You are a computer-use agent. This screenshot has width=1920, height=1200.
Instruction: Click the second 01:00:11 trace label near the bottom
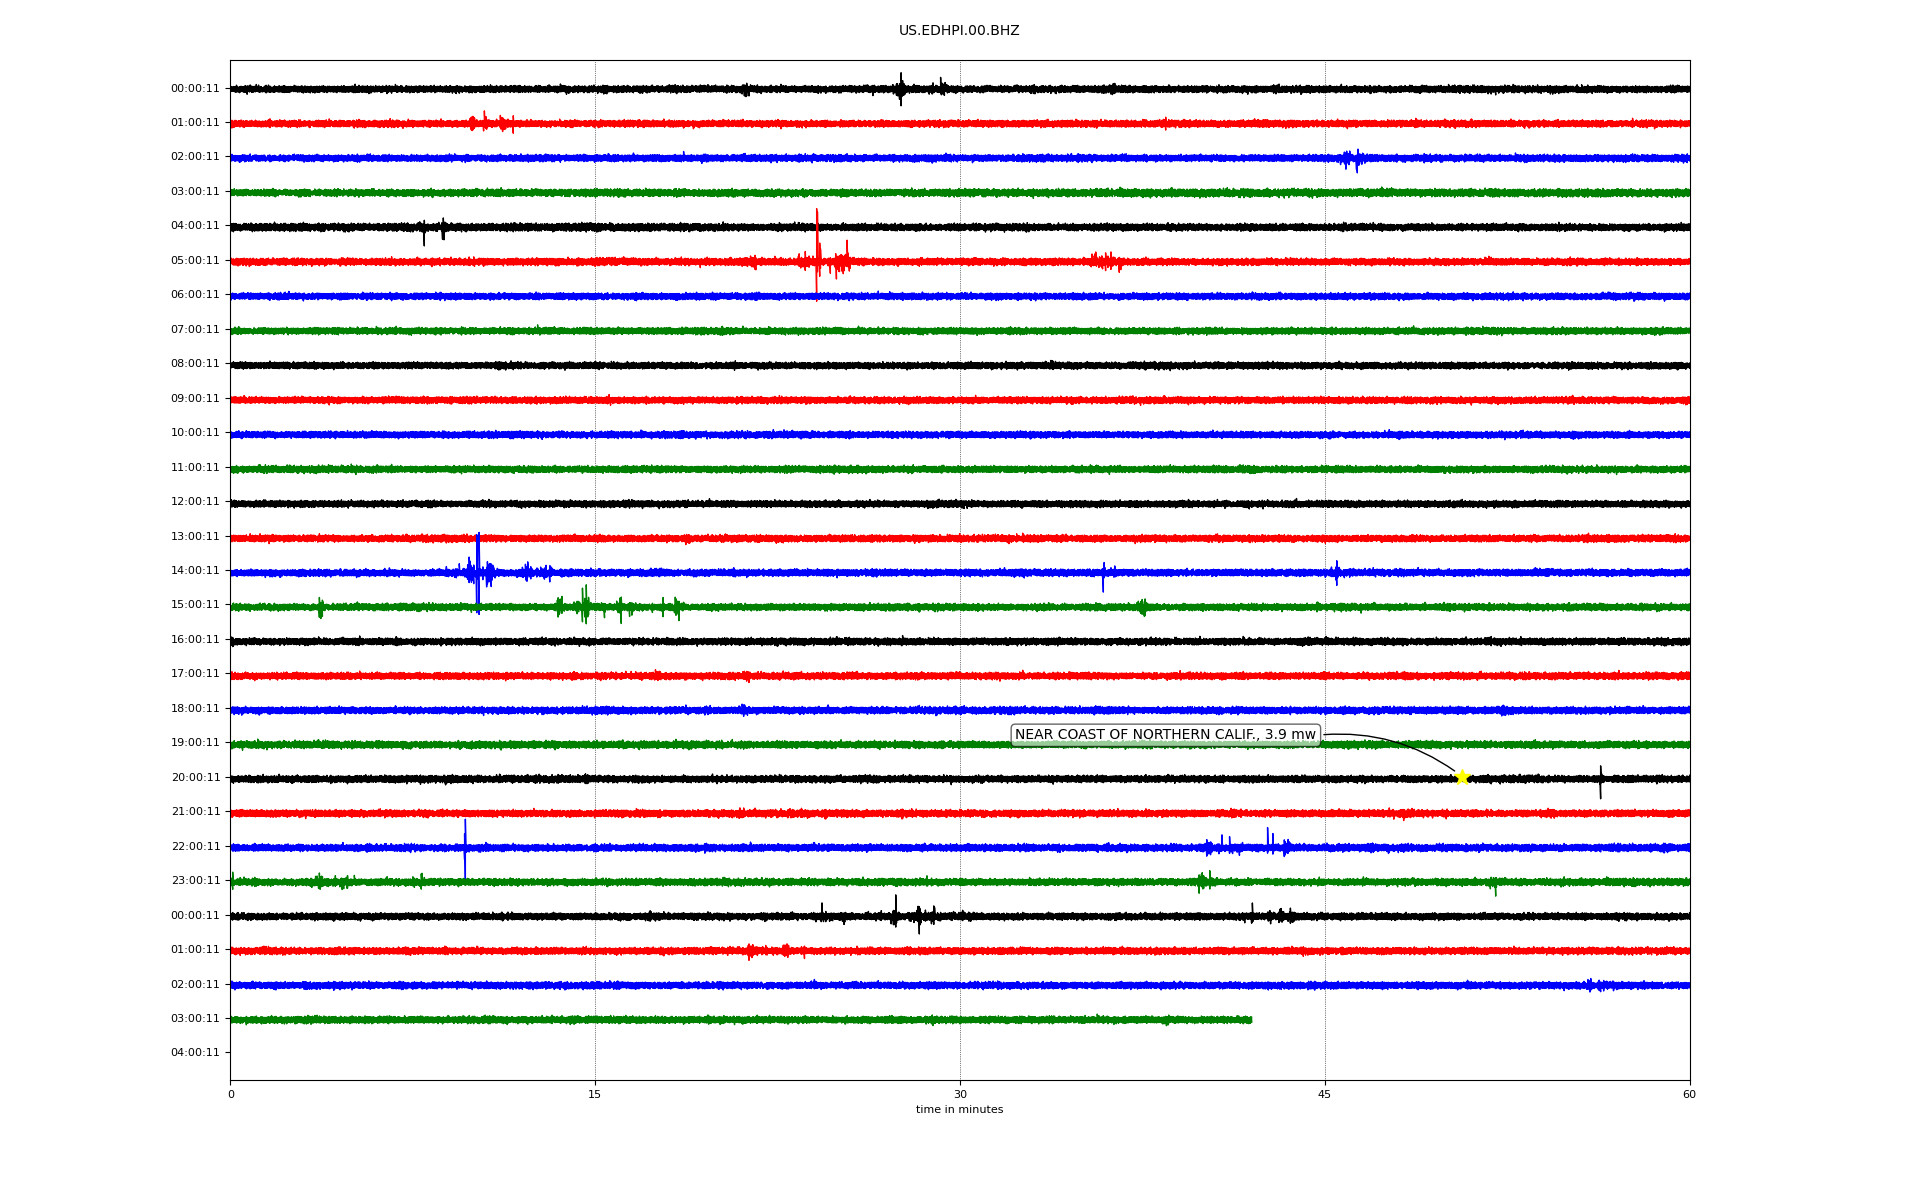(195, 950)
